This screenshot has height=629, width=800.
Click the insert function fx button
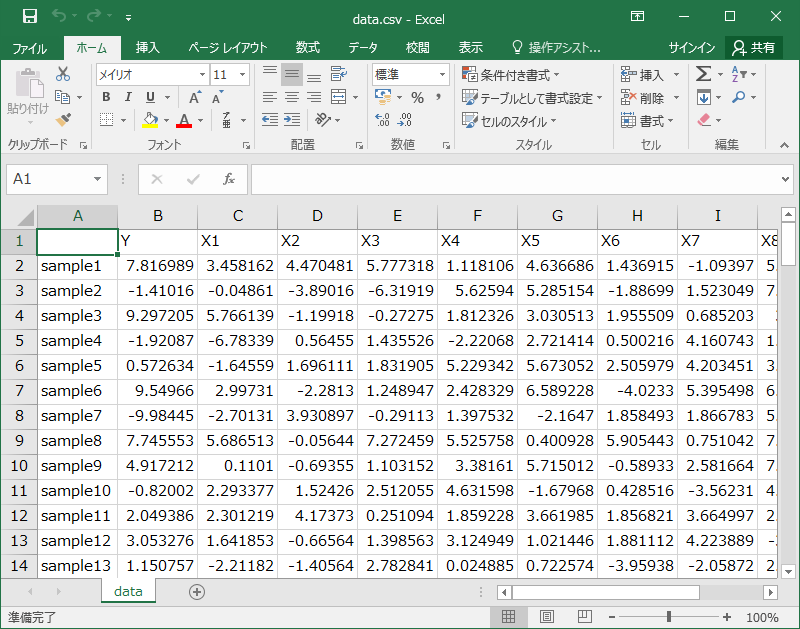[x=229, y=180]
